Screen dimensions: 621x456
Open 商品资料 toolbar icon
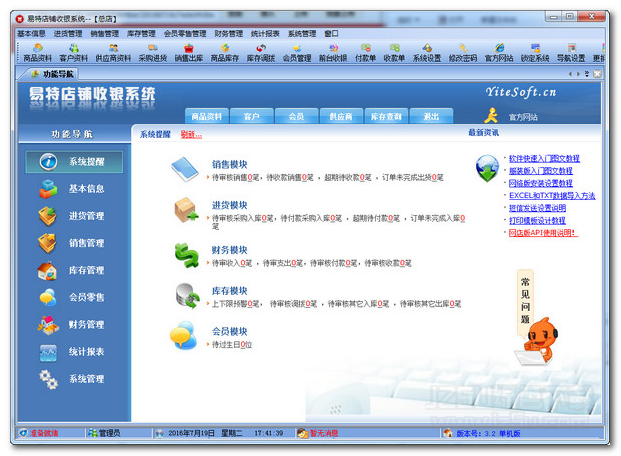click(37, 53)
